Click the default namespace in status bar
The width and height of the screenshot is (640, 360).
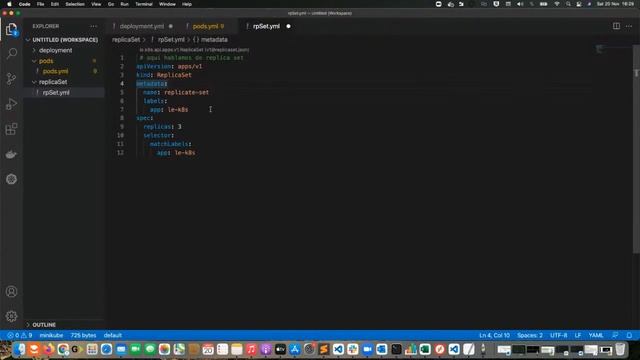pos(113,335)
